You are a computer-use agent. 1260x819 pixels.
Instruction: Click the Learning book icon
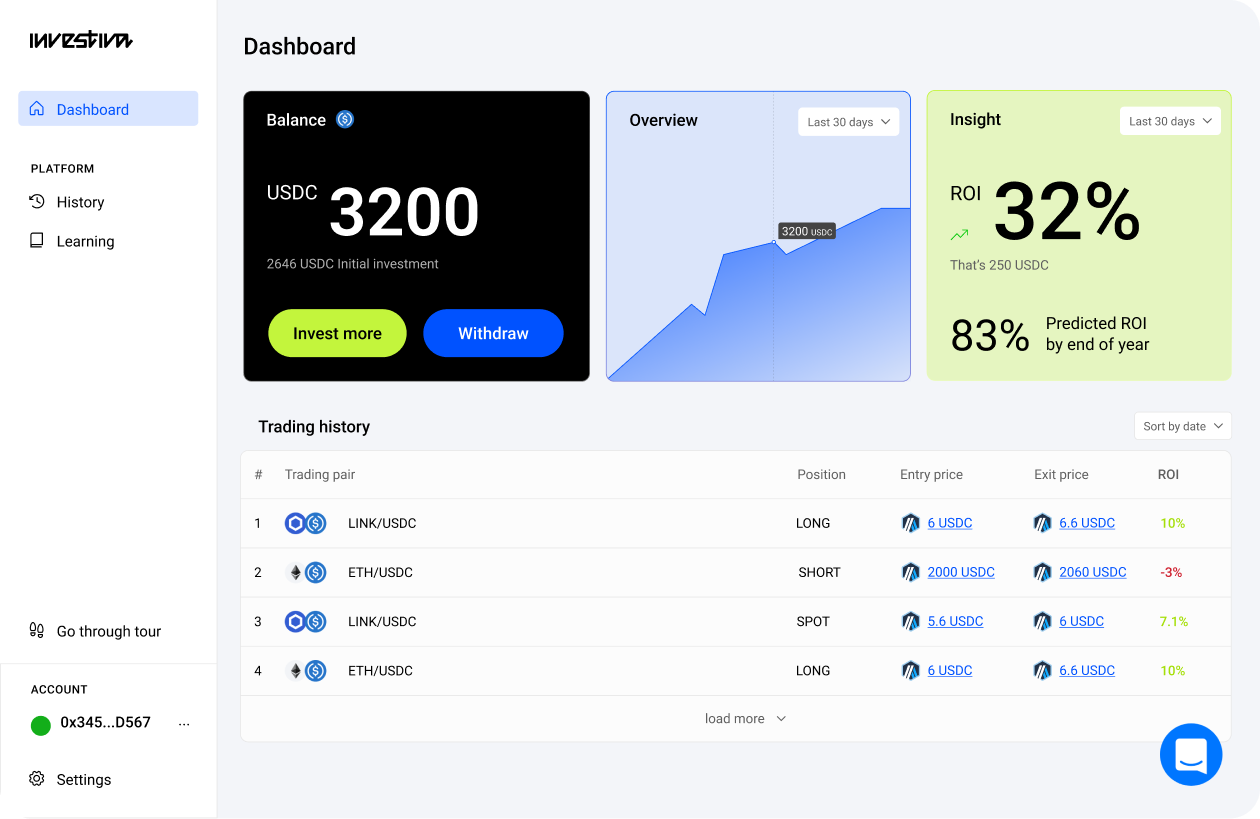click(37, 241)
